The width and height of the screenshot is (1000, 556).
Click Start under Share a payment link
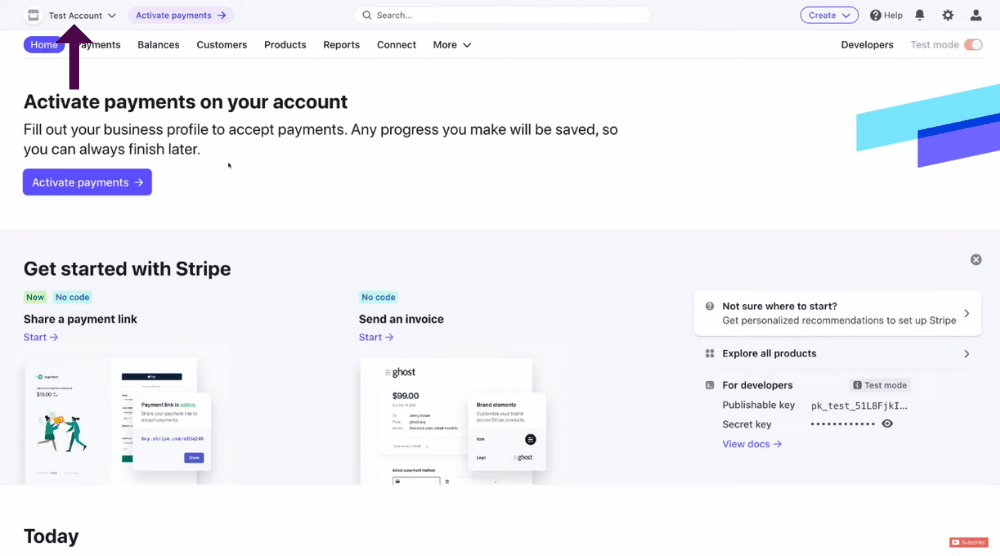click(x=41, y=337)
